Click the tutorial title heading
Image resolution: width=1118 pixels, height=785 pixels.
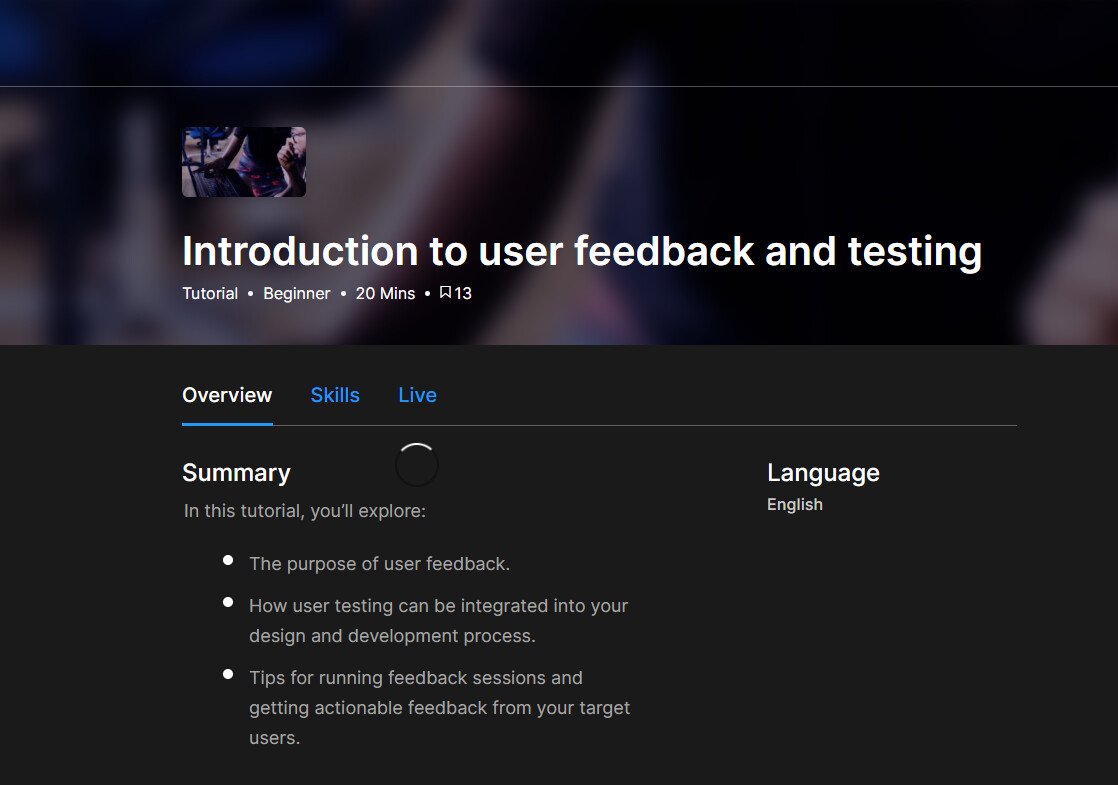click(x=582, y=251)
